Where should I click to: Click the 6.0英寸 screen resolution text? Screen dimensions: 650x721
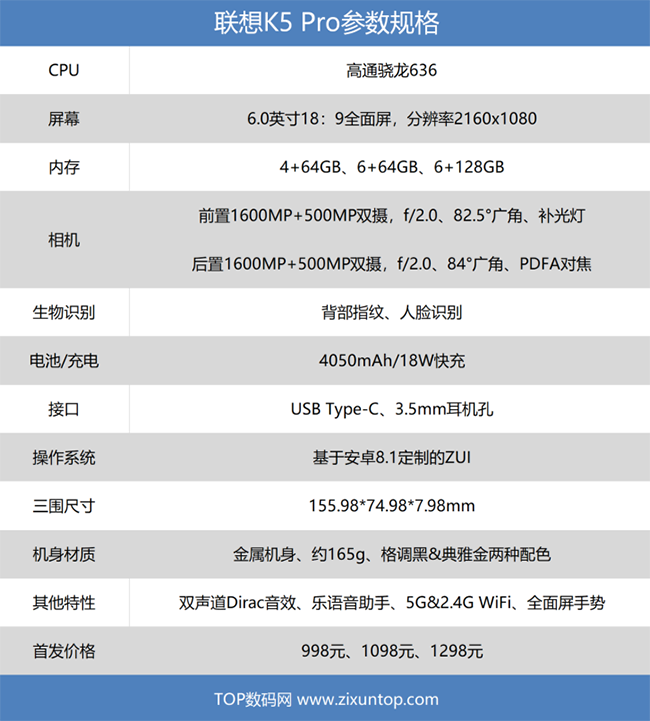(x=391, y=119)
